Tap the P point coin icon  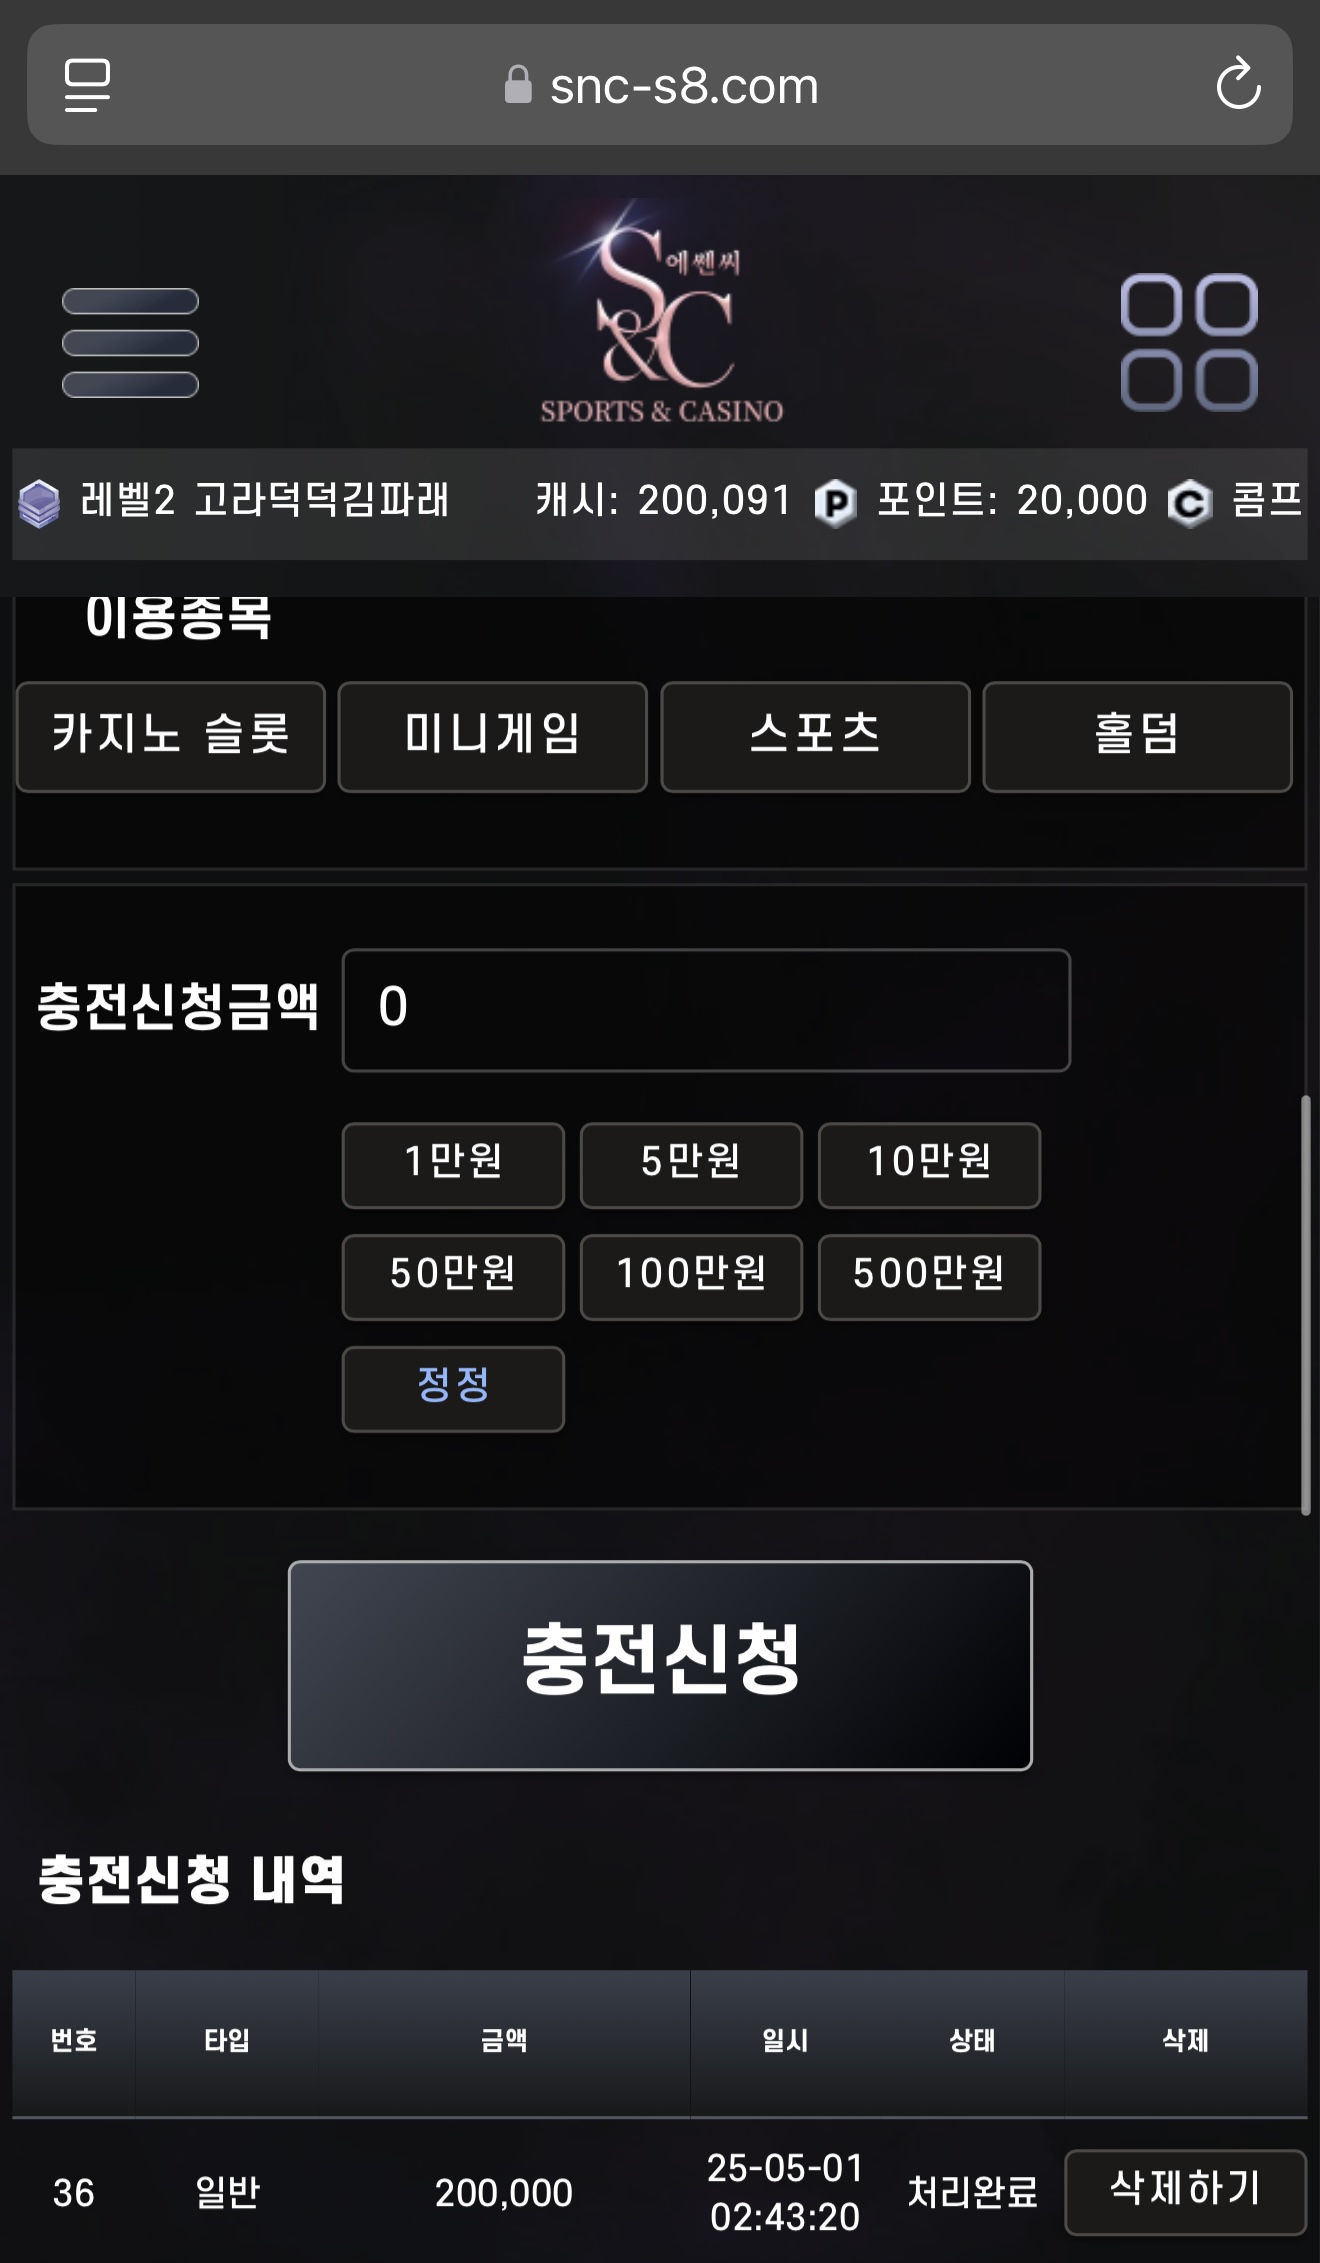point(835,503)
